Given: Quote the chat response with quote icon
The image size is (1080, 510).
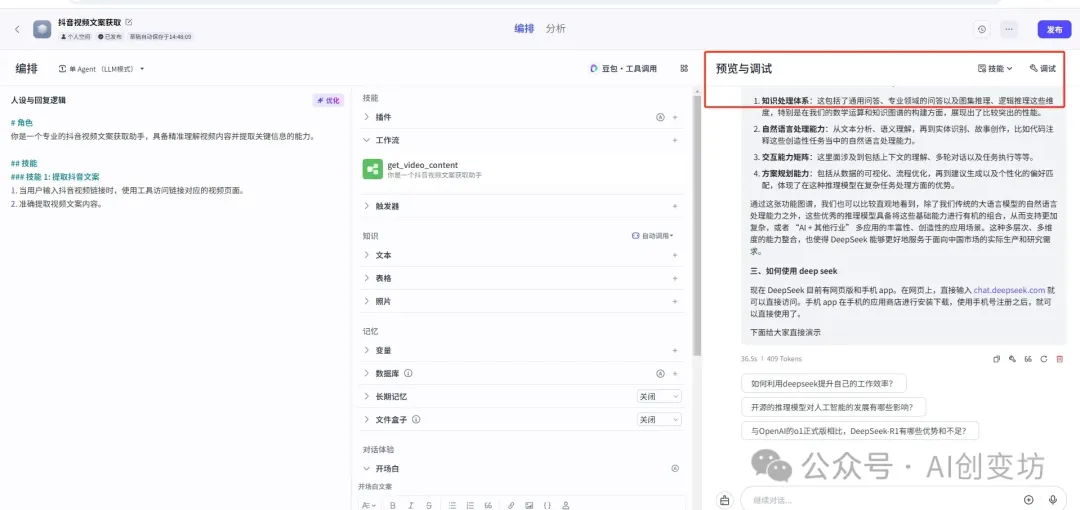Looking at the screenshot, I should [x=1028, y=359].
